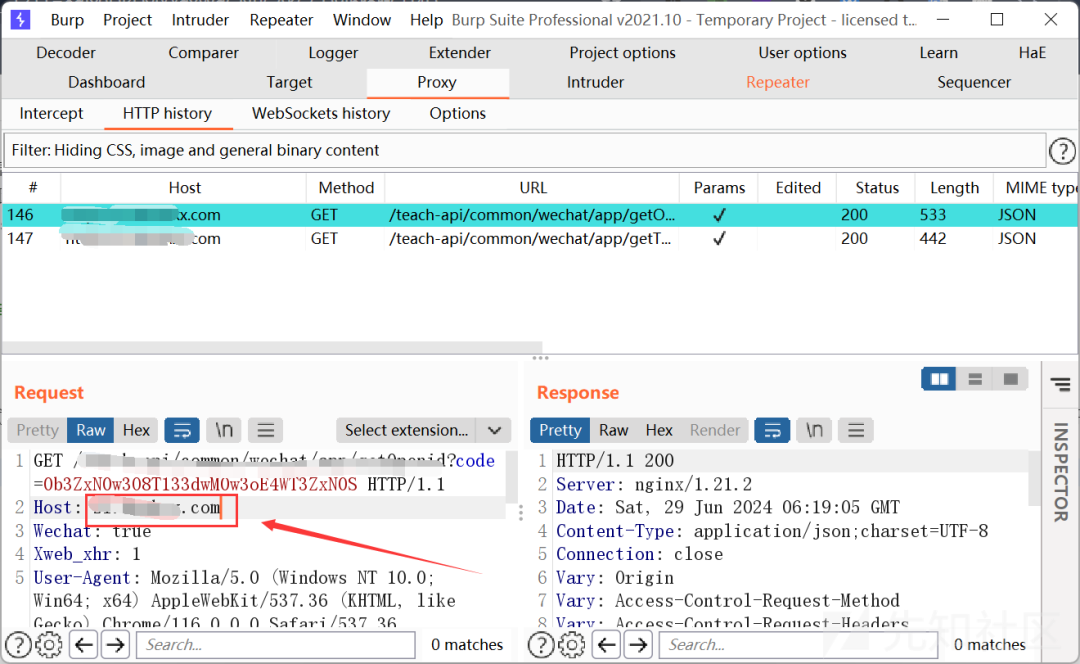Open the WebSockets history sub-tab

point(321,114)
